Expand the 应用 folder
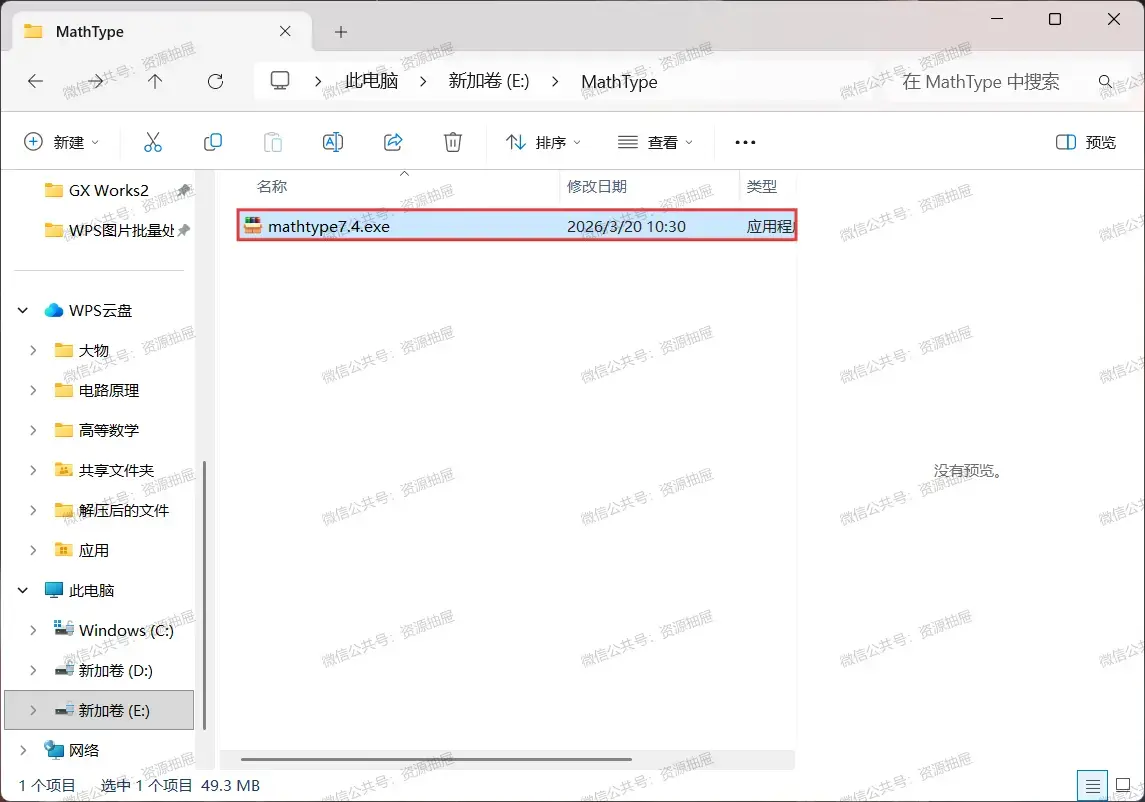Screen dimensions: 1145x802 click(x=33, y=551)
